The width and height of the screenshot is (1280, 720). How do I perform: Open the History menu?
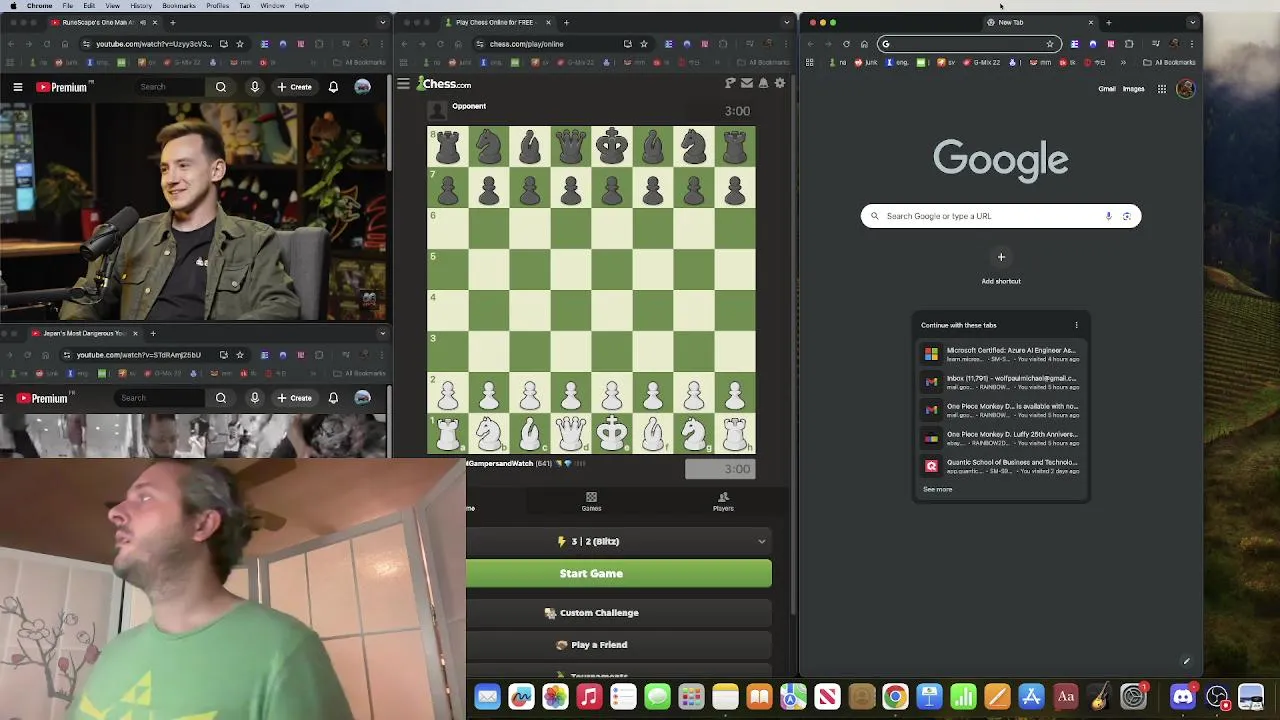[x=141, y=5]
